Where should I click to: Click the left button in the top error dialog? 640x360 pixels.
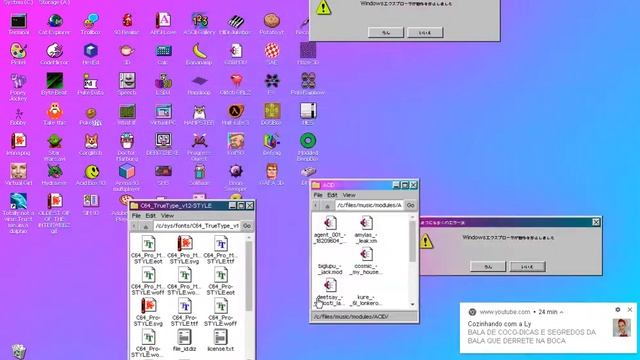(386, 33)
